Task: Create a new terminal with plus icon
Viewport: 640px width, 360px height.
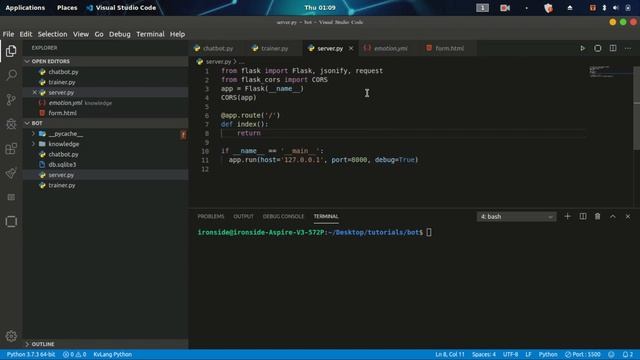Action: tap(567, 216)
